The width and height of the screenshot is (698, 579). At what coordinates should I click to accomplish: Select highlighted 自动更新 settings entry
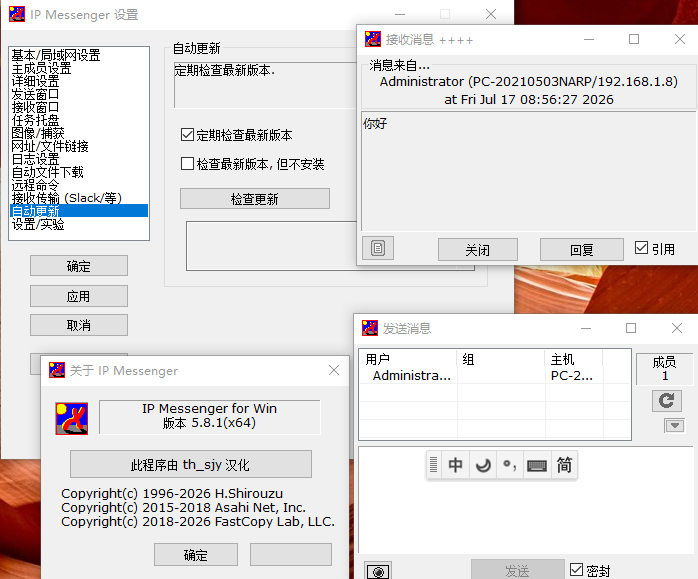coord(79,211)
